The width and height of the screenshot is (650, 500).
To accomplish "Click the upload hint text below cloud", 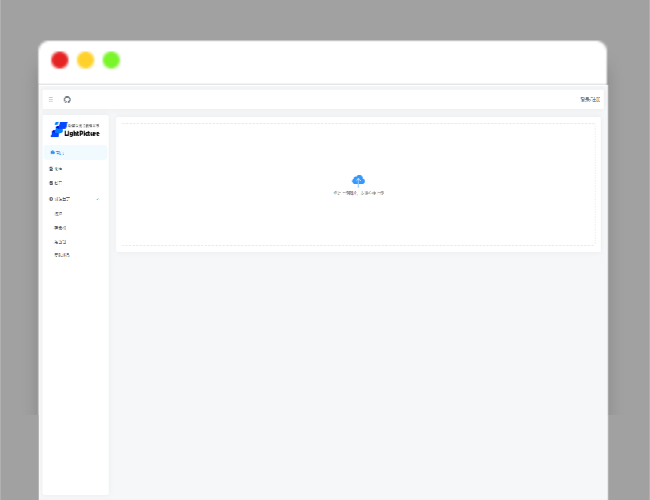I will [x=358, y=193].
